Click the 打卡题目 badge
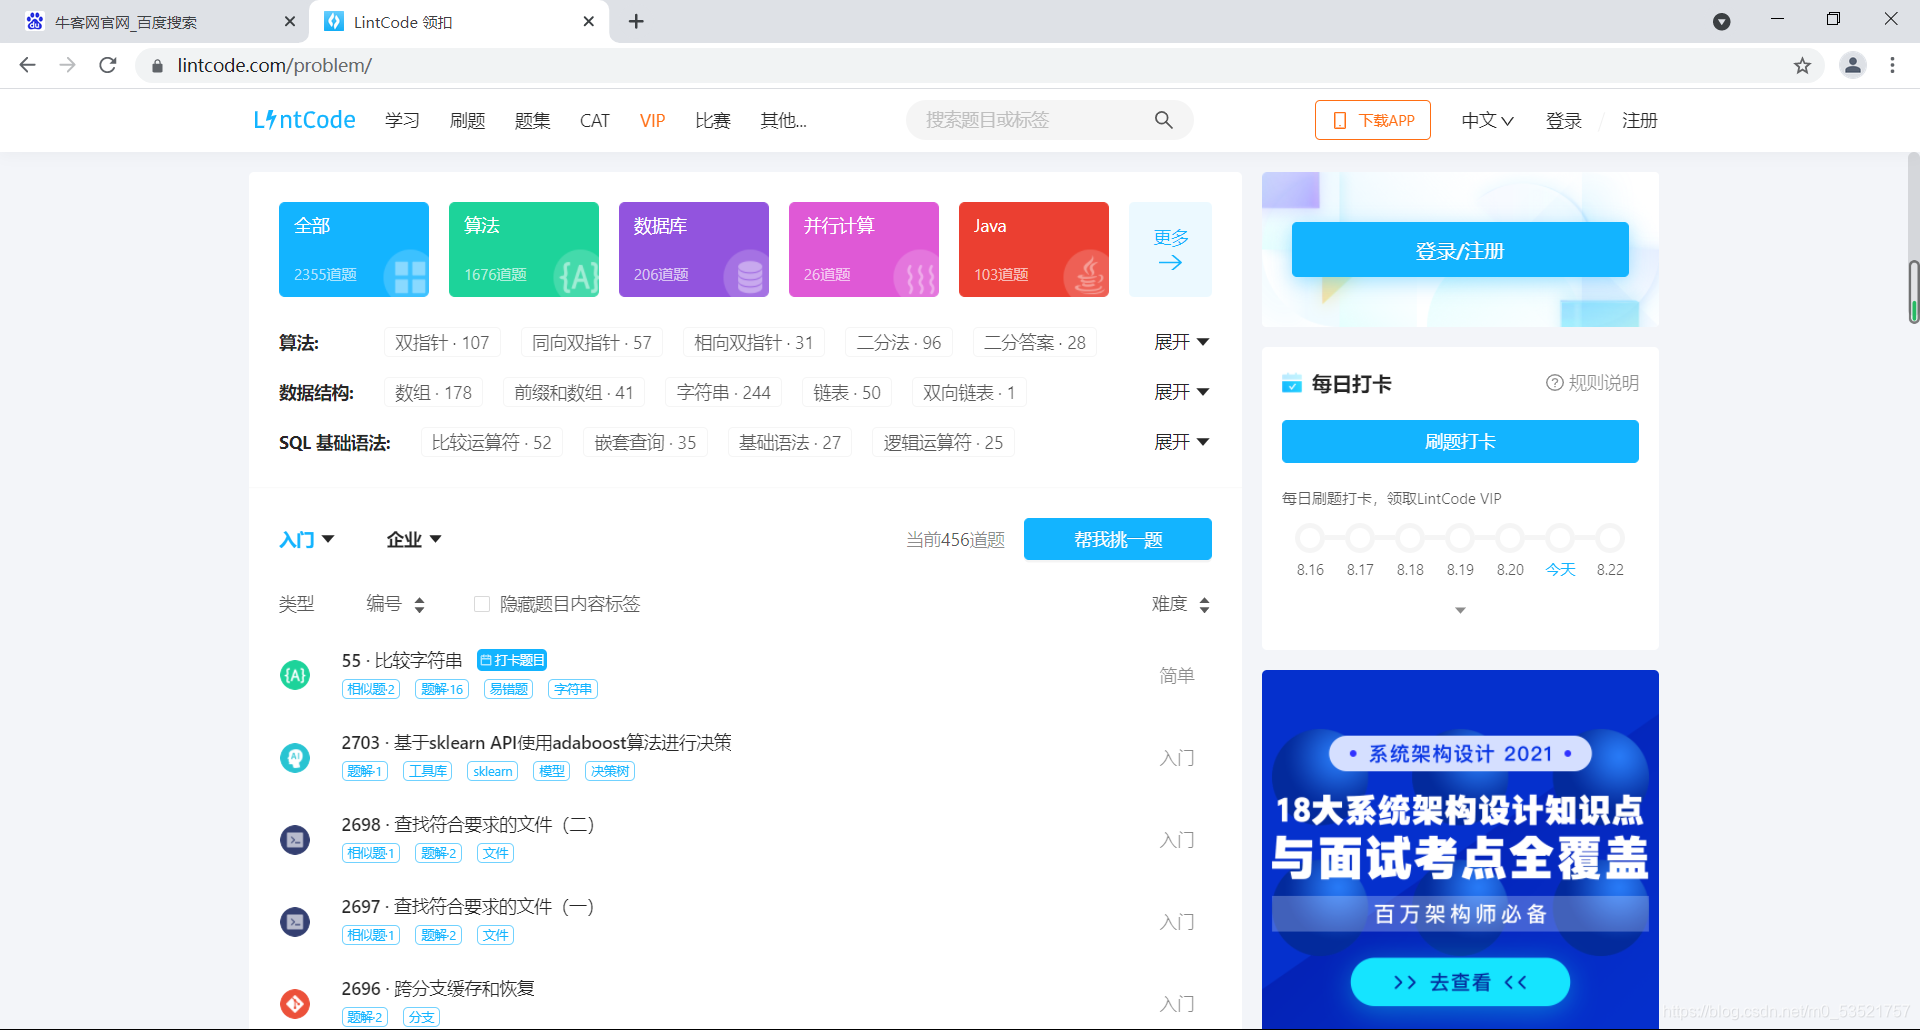This screenshot has width=1920, height=1030. pos(512,660)
